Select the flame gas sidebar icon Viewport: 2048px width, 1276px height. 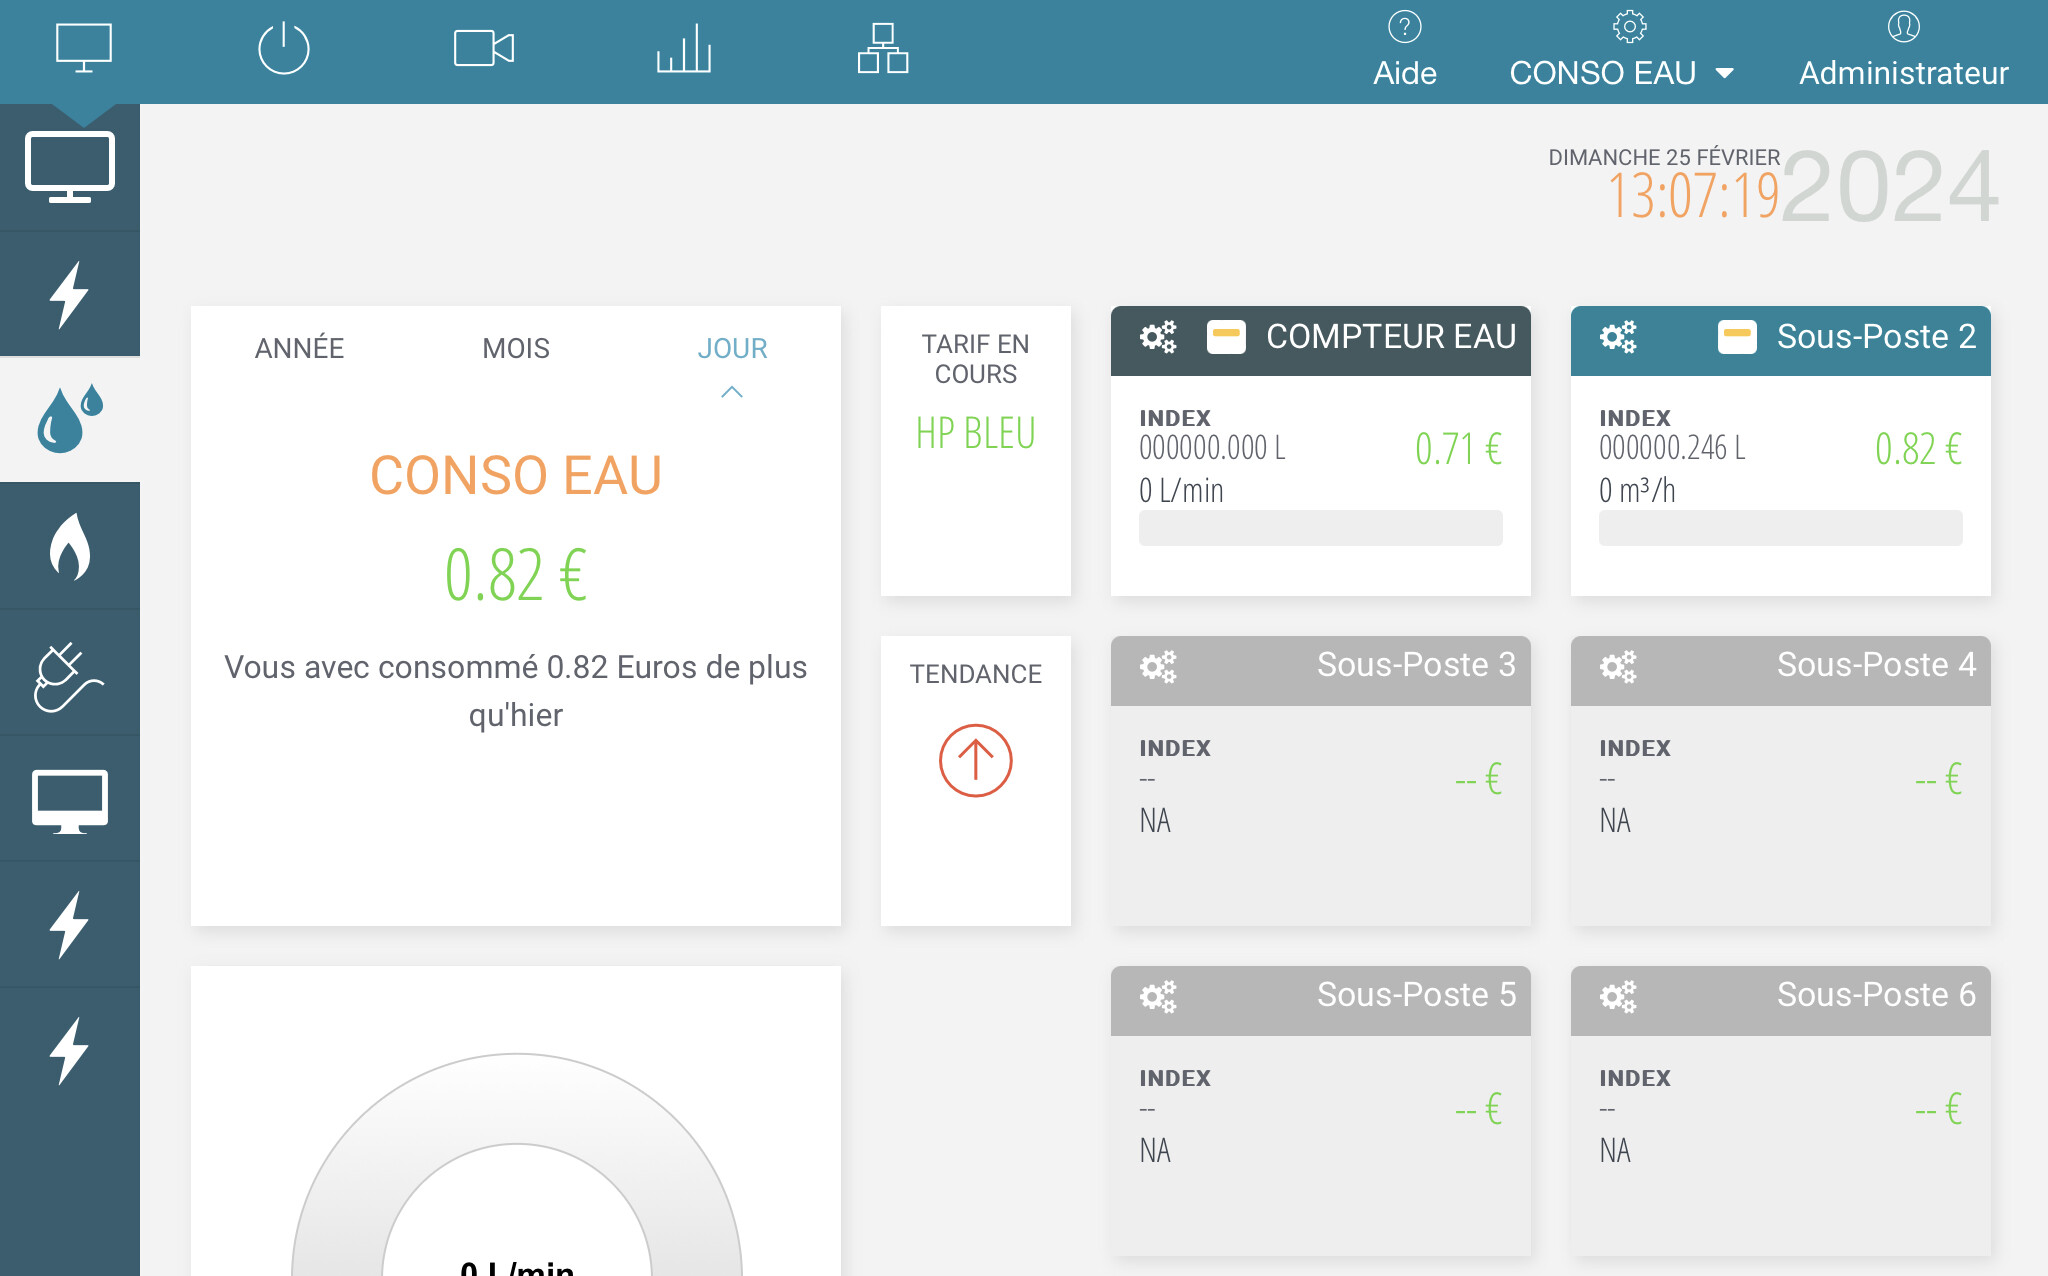(x=70, y=546)
